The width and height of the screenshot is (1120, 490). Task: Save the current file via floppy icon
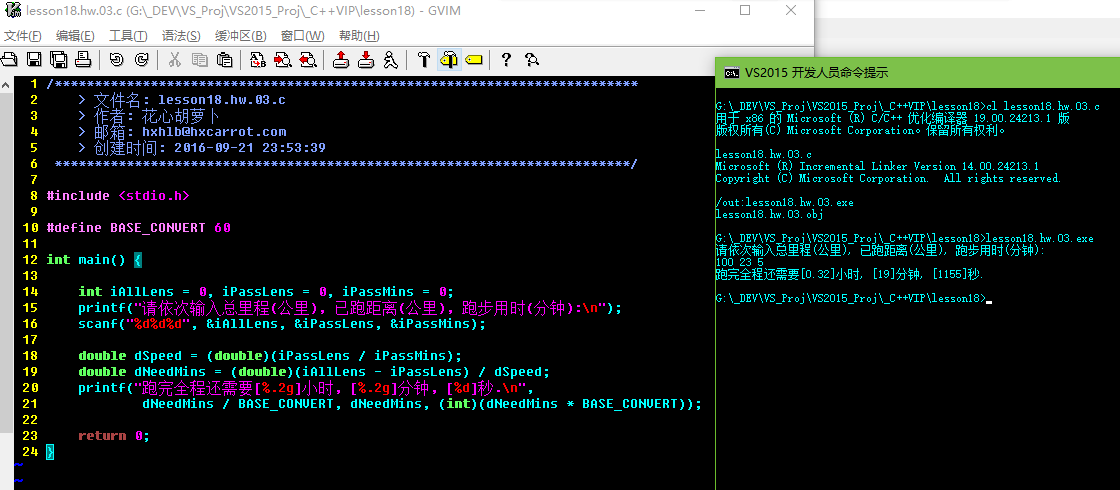coord(33,60)
